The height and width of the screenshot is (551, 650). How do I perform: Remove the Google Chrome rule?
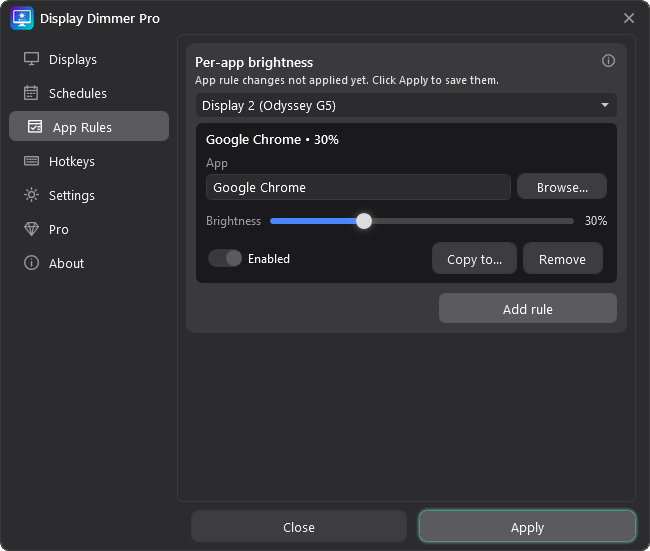pyautogui.click(x=563, y=259)
